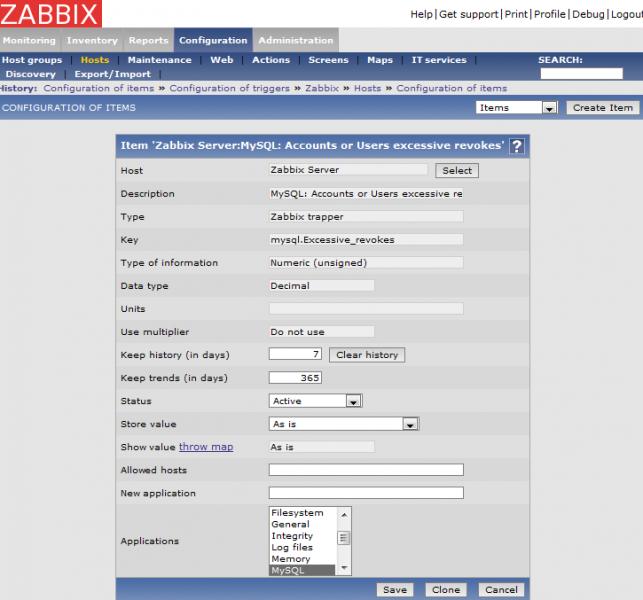Image resolution: width=643 pixels, height=600 pixels.
Task: Go to the Inventory tab
Action: [x=92, y=40]
